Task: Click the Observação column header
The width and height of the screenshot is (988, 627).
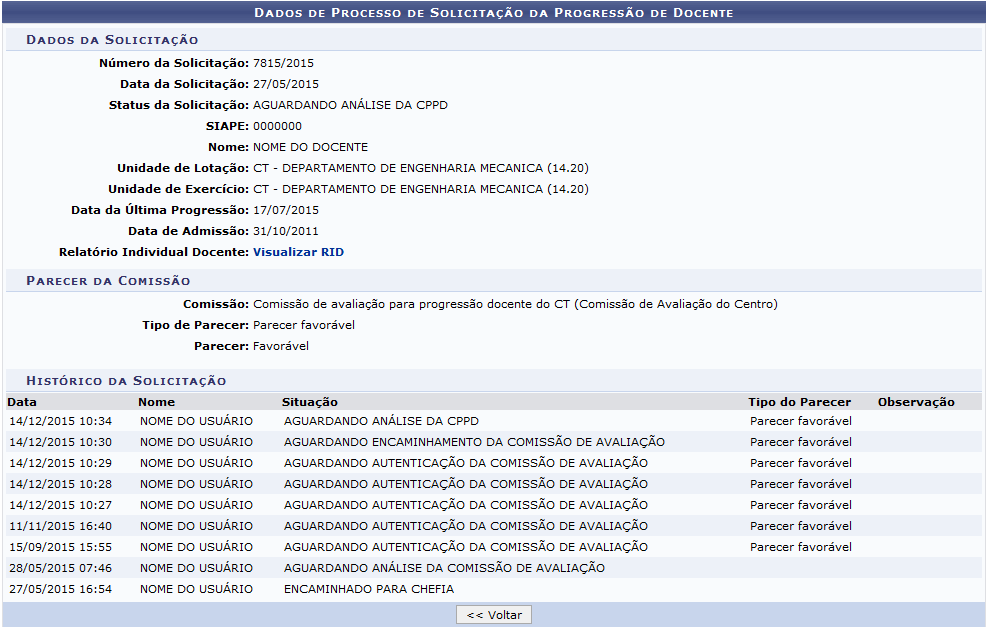Action: 916,402
